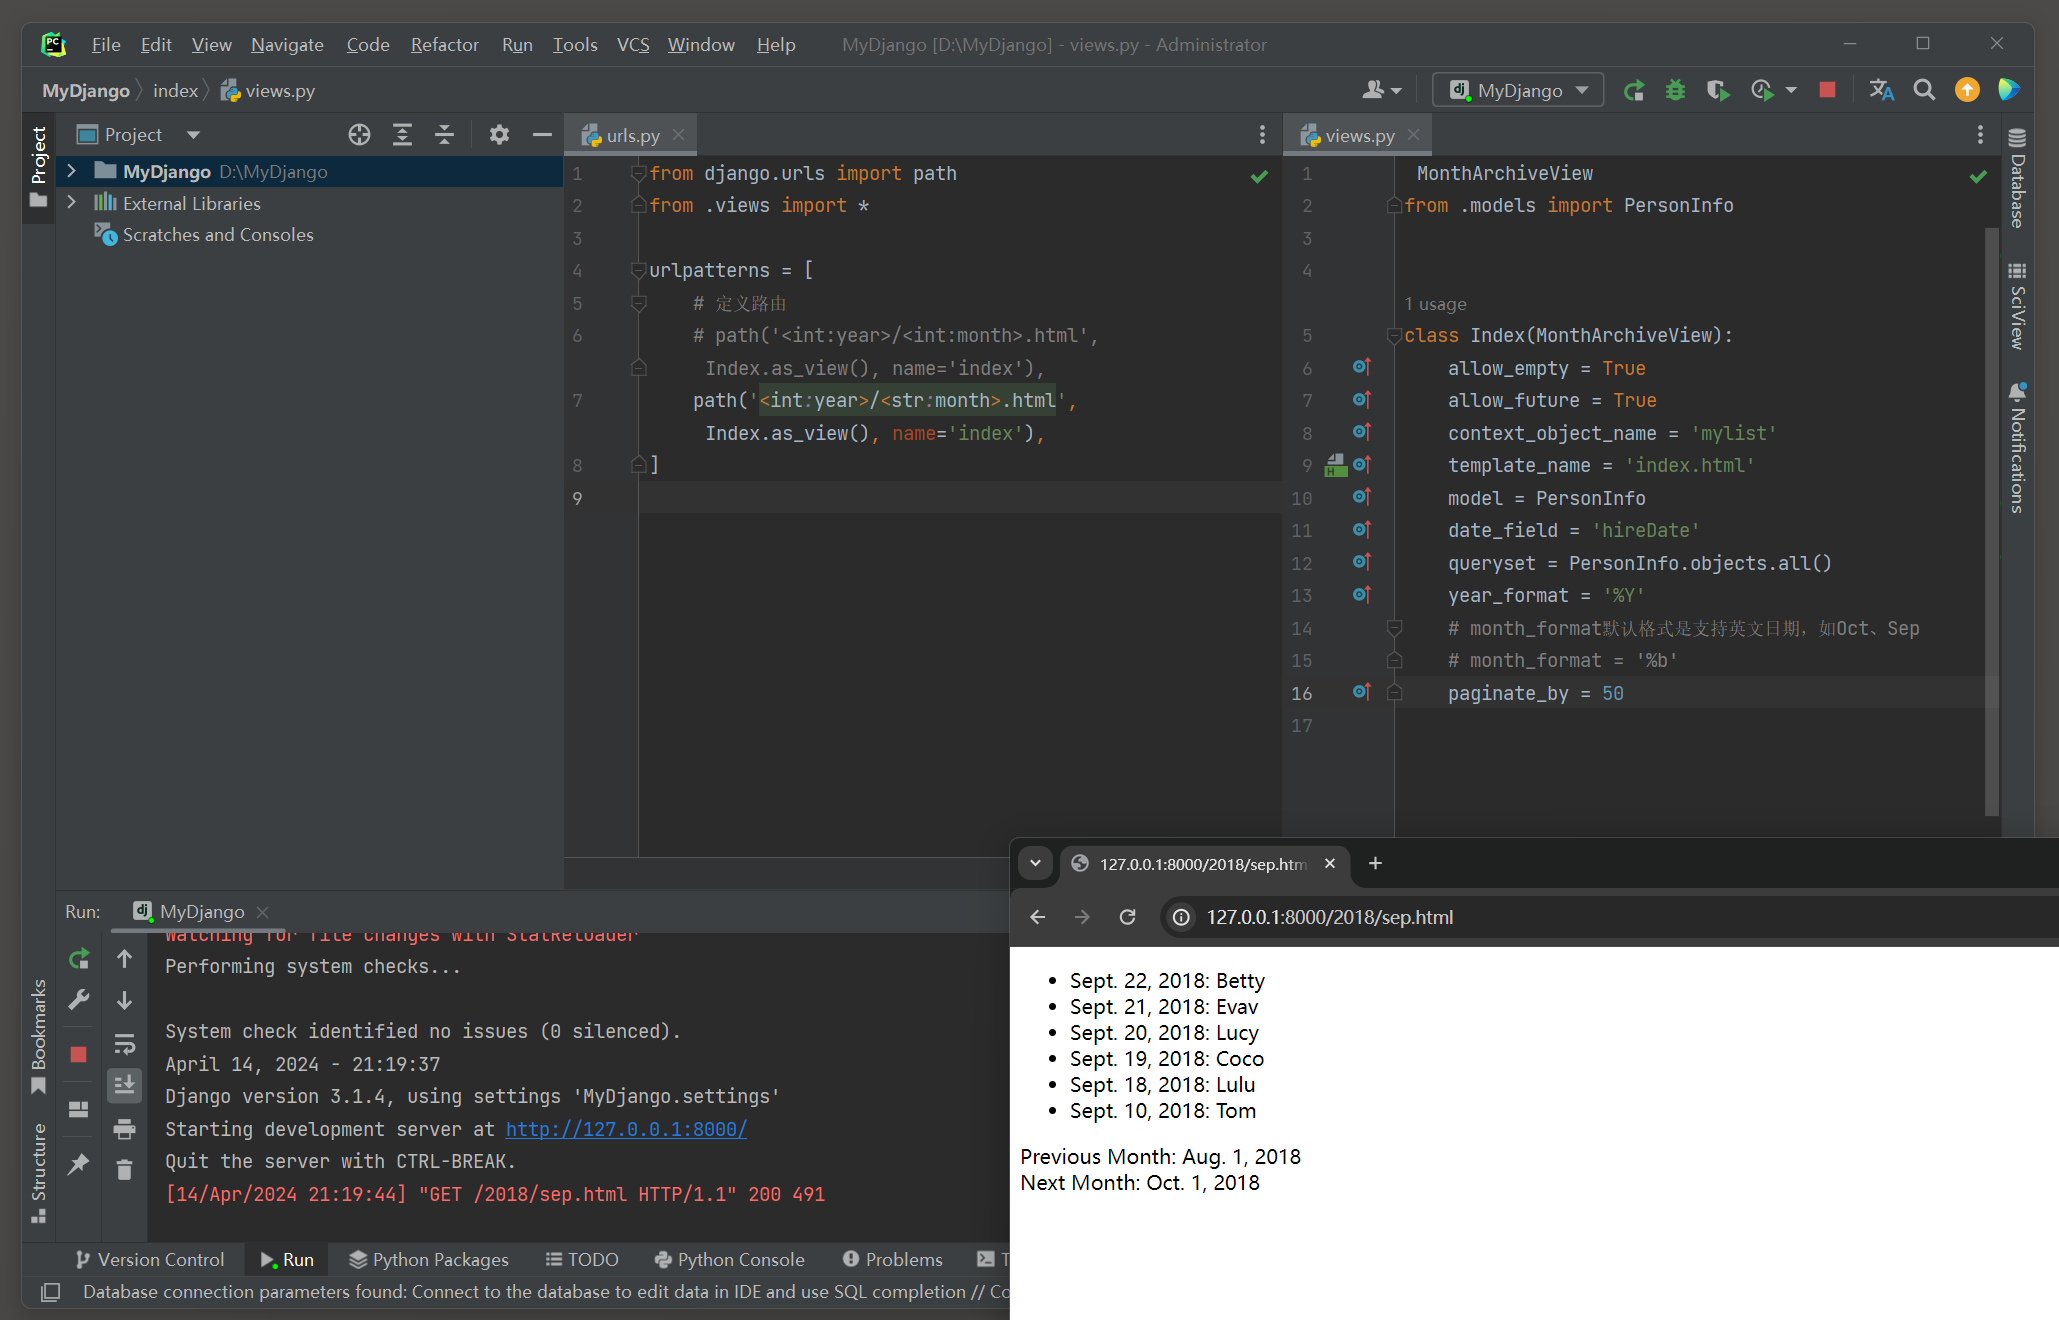Run MyDjango with coverage icon

pyautogui.click(x=1718, y=91)
